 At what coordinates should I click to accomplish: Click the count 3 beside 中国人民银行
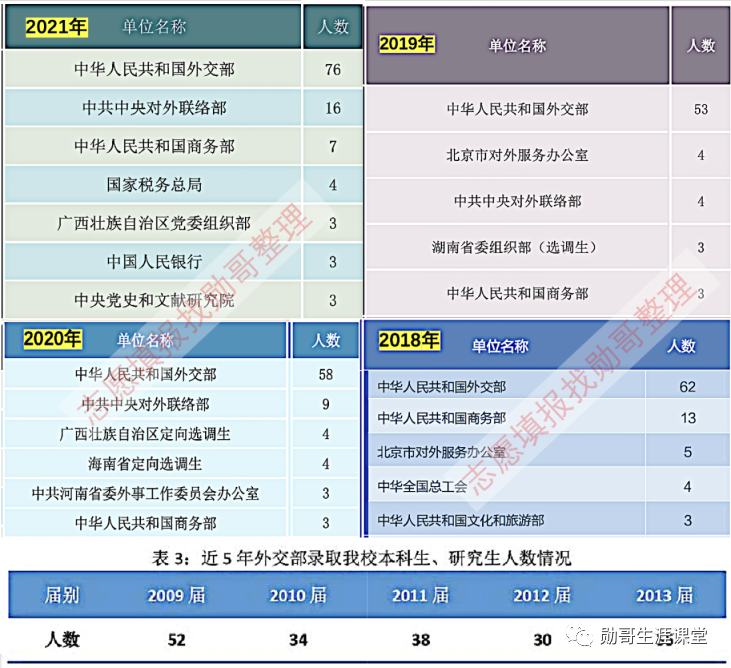(x=333, y=262)
